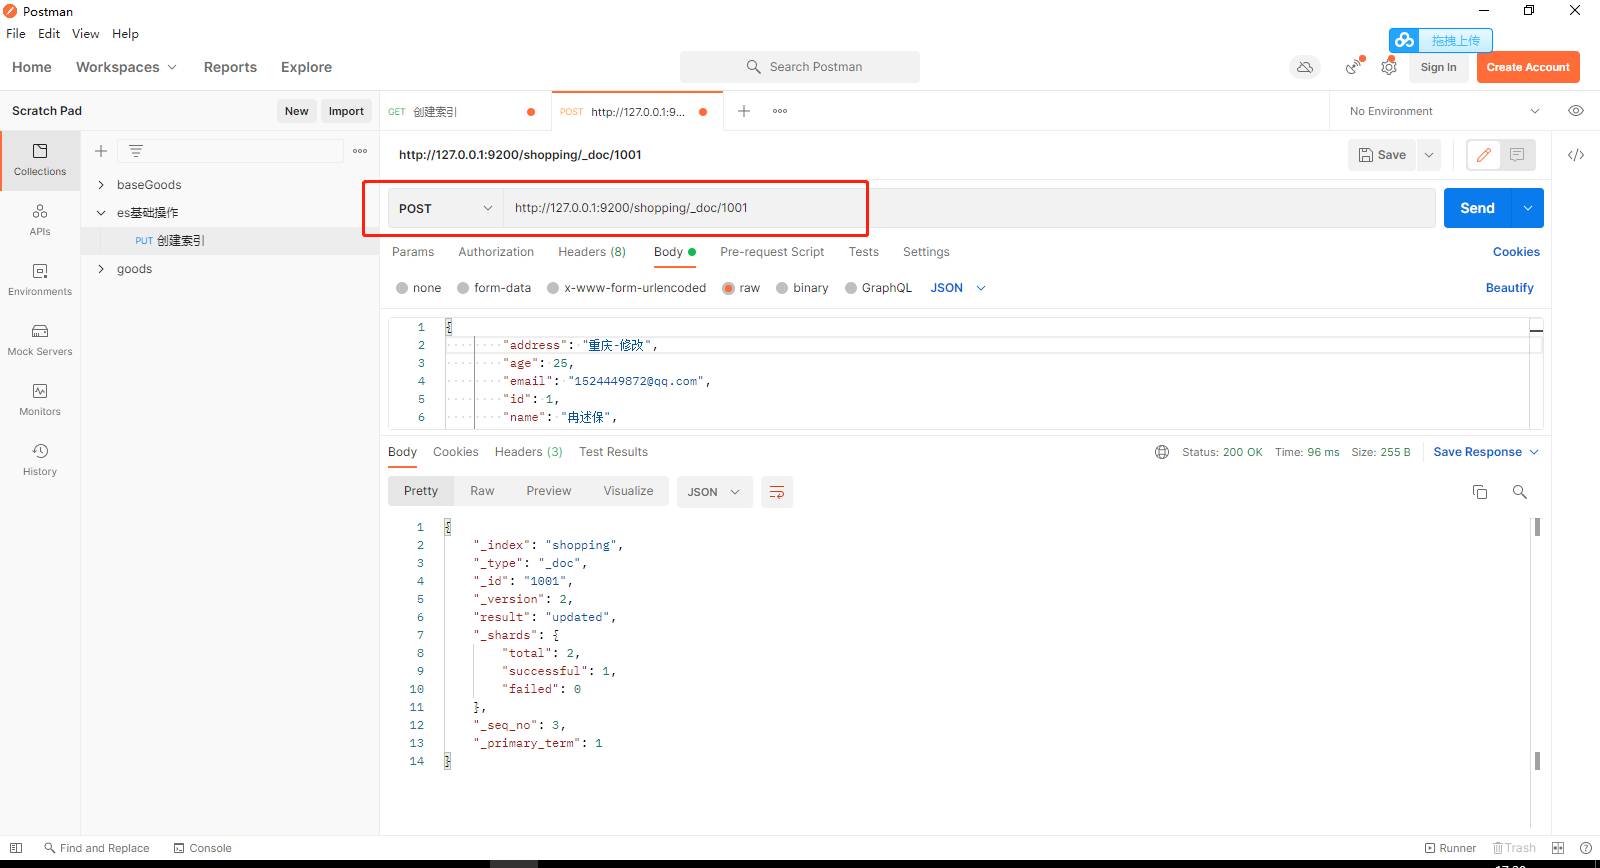Click the Create Account button
1600x868 pixels.
pos(1528,67)
